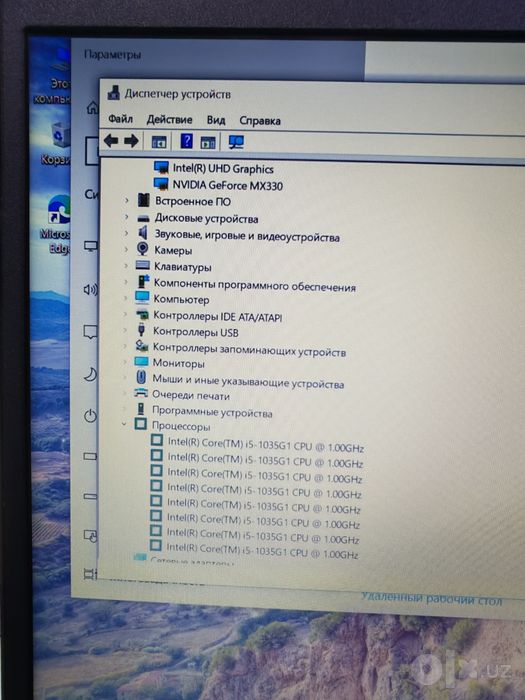
Task: Click the Контроллеры USB plug icon
Action: (142, 330)
